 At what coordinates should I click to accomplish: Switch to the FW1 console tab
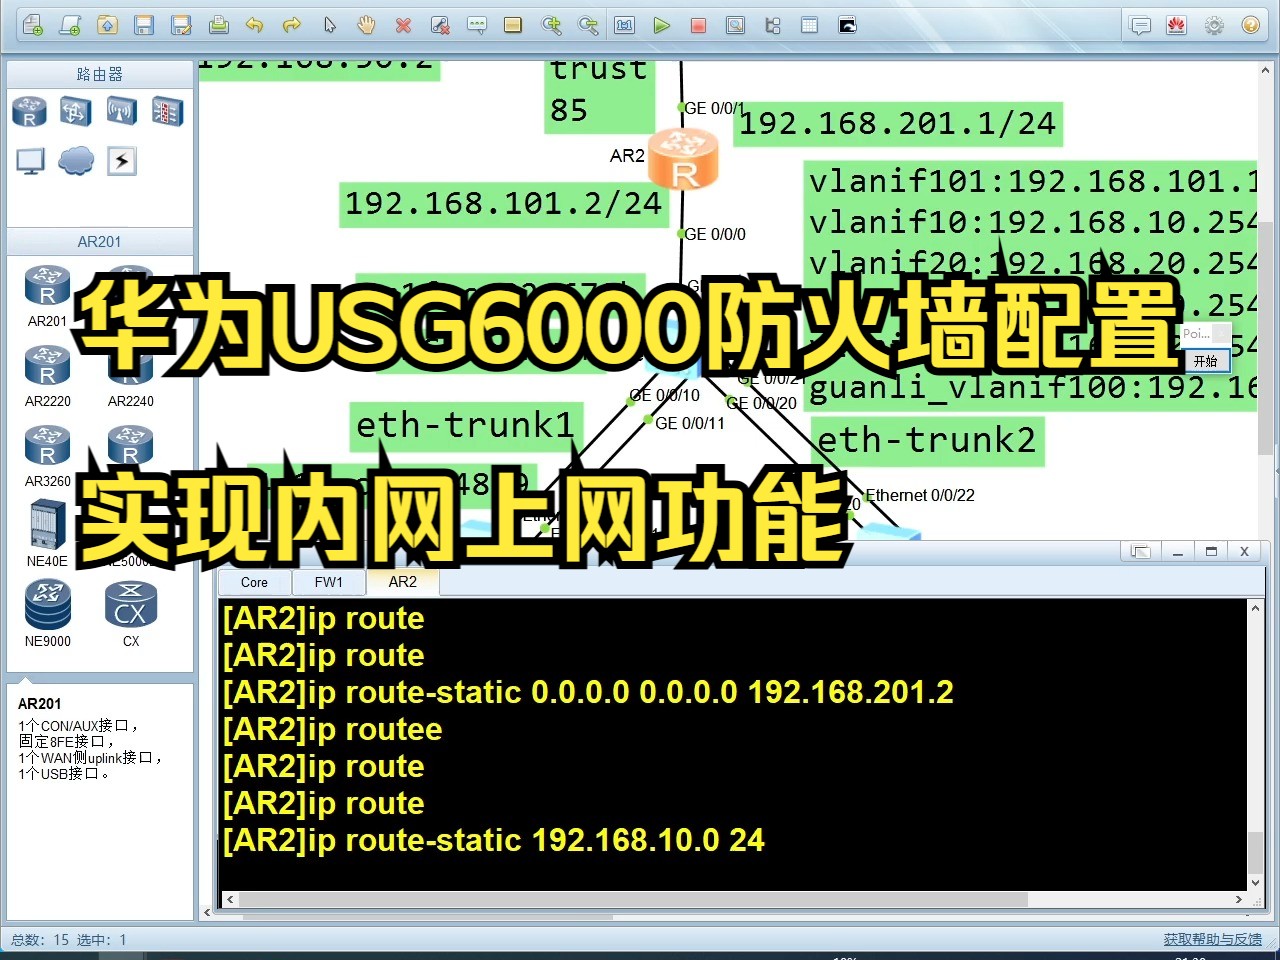coord(328,582)
